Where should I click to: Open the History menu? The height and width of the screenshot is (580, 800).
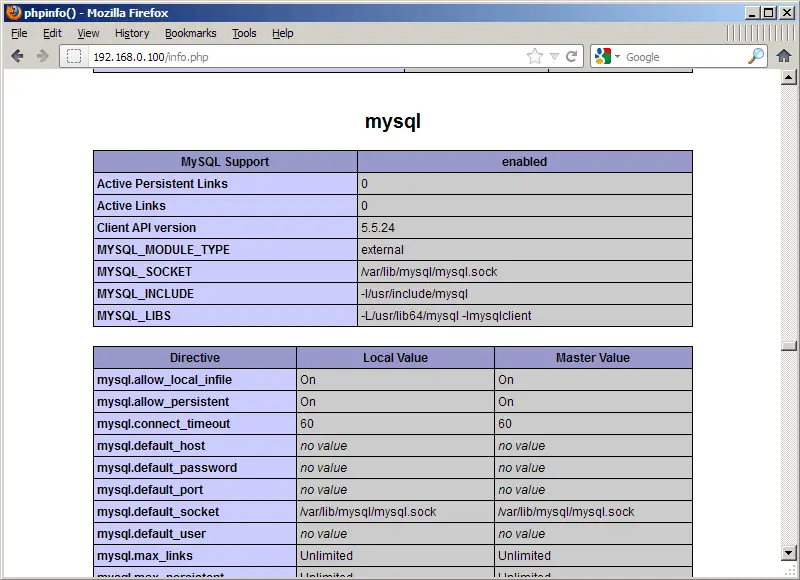click(x=132, y=33)
